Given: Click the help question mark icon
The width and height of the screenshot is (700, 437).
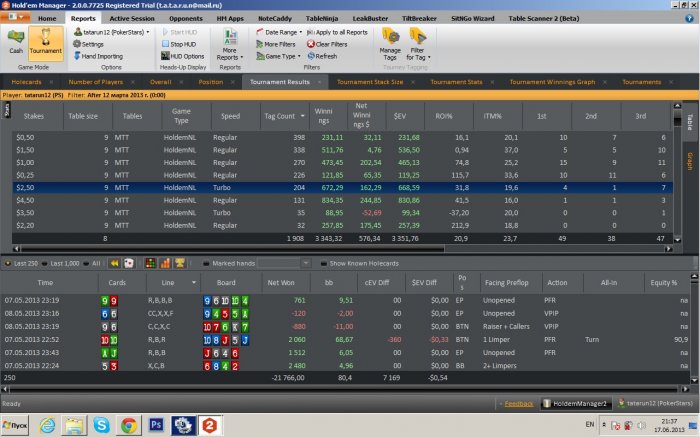Looking at the screenshot, I should [689, 18].
